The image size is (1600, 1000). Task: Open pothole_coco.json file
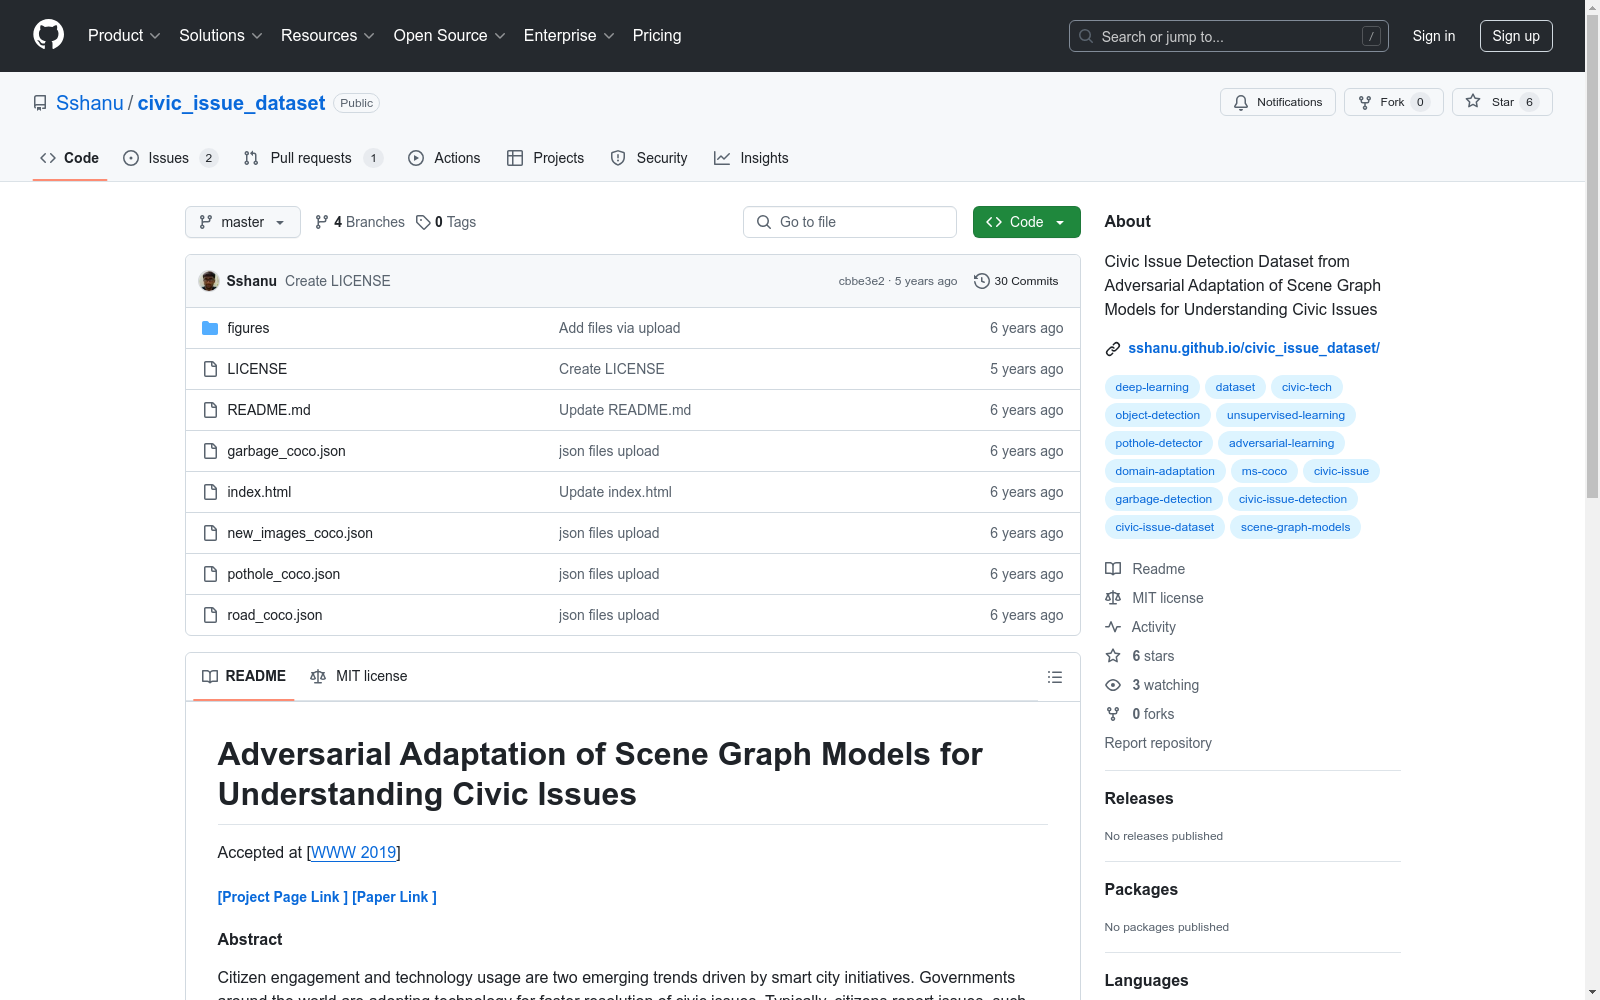(x=284, y=574)
